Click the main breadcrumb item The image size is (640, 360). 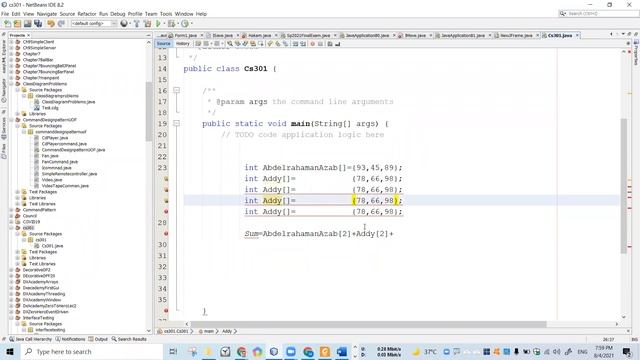[208, 331]
